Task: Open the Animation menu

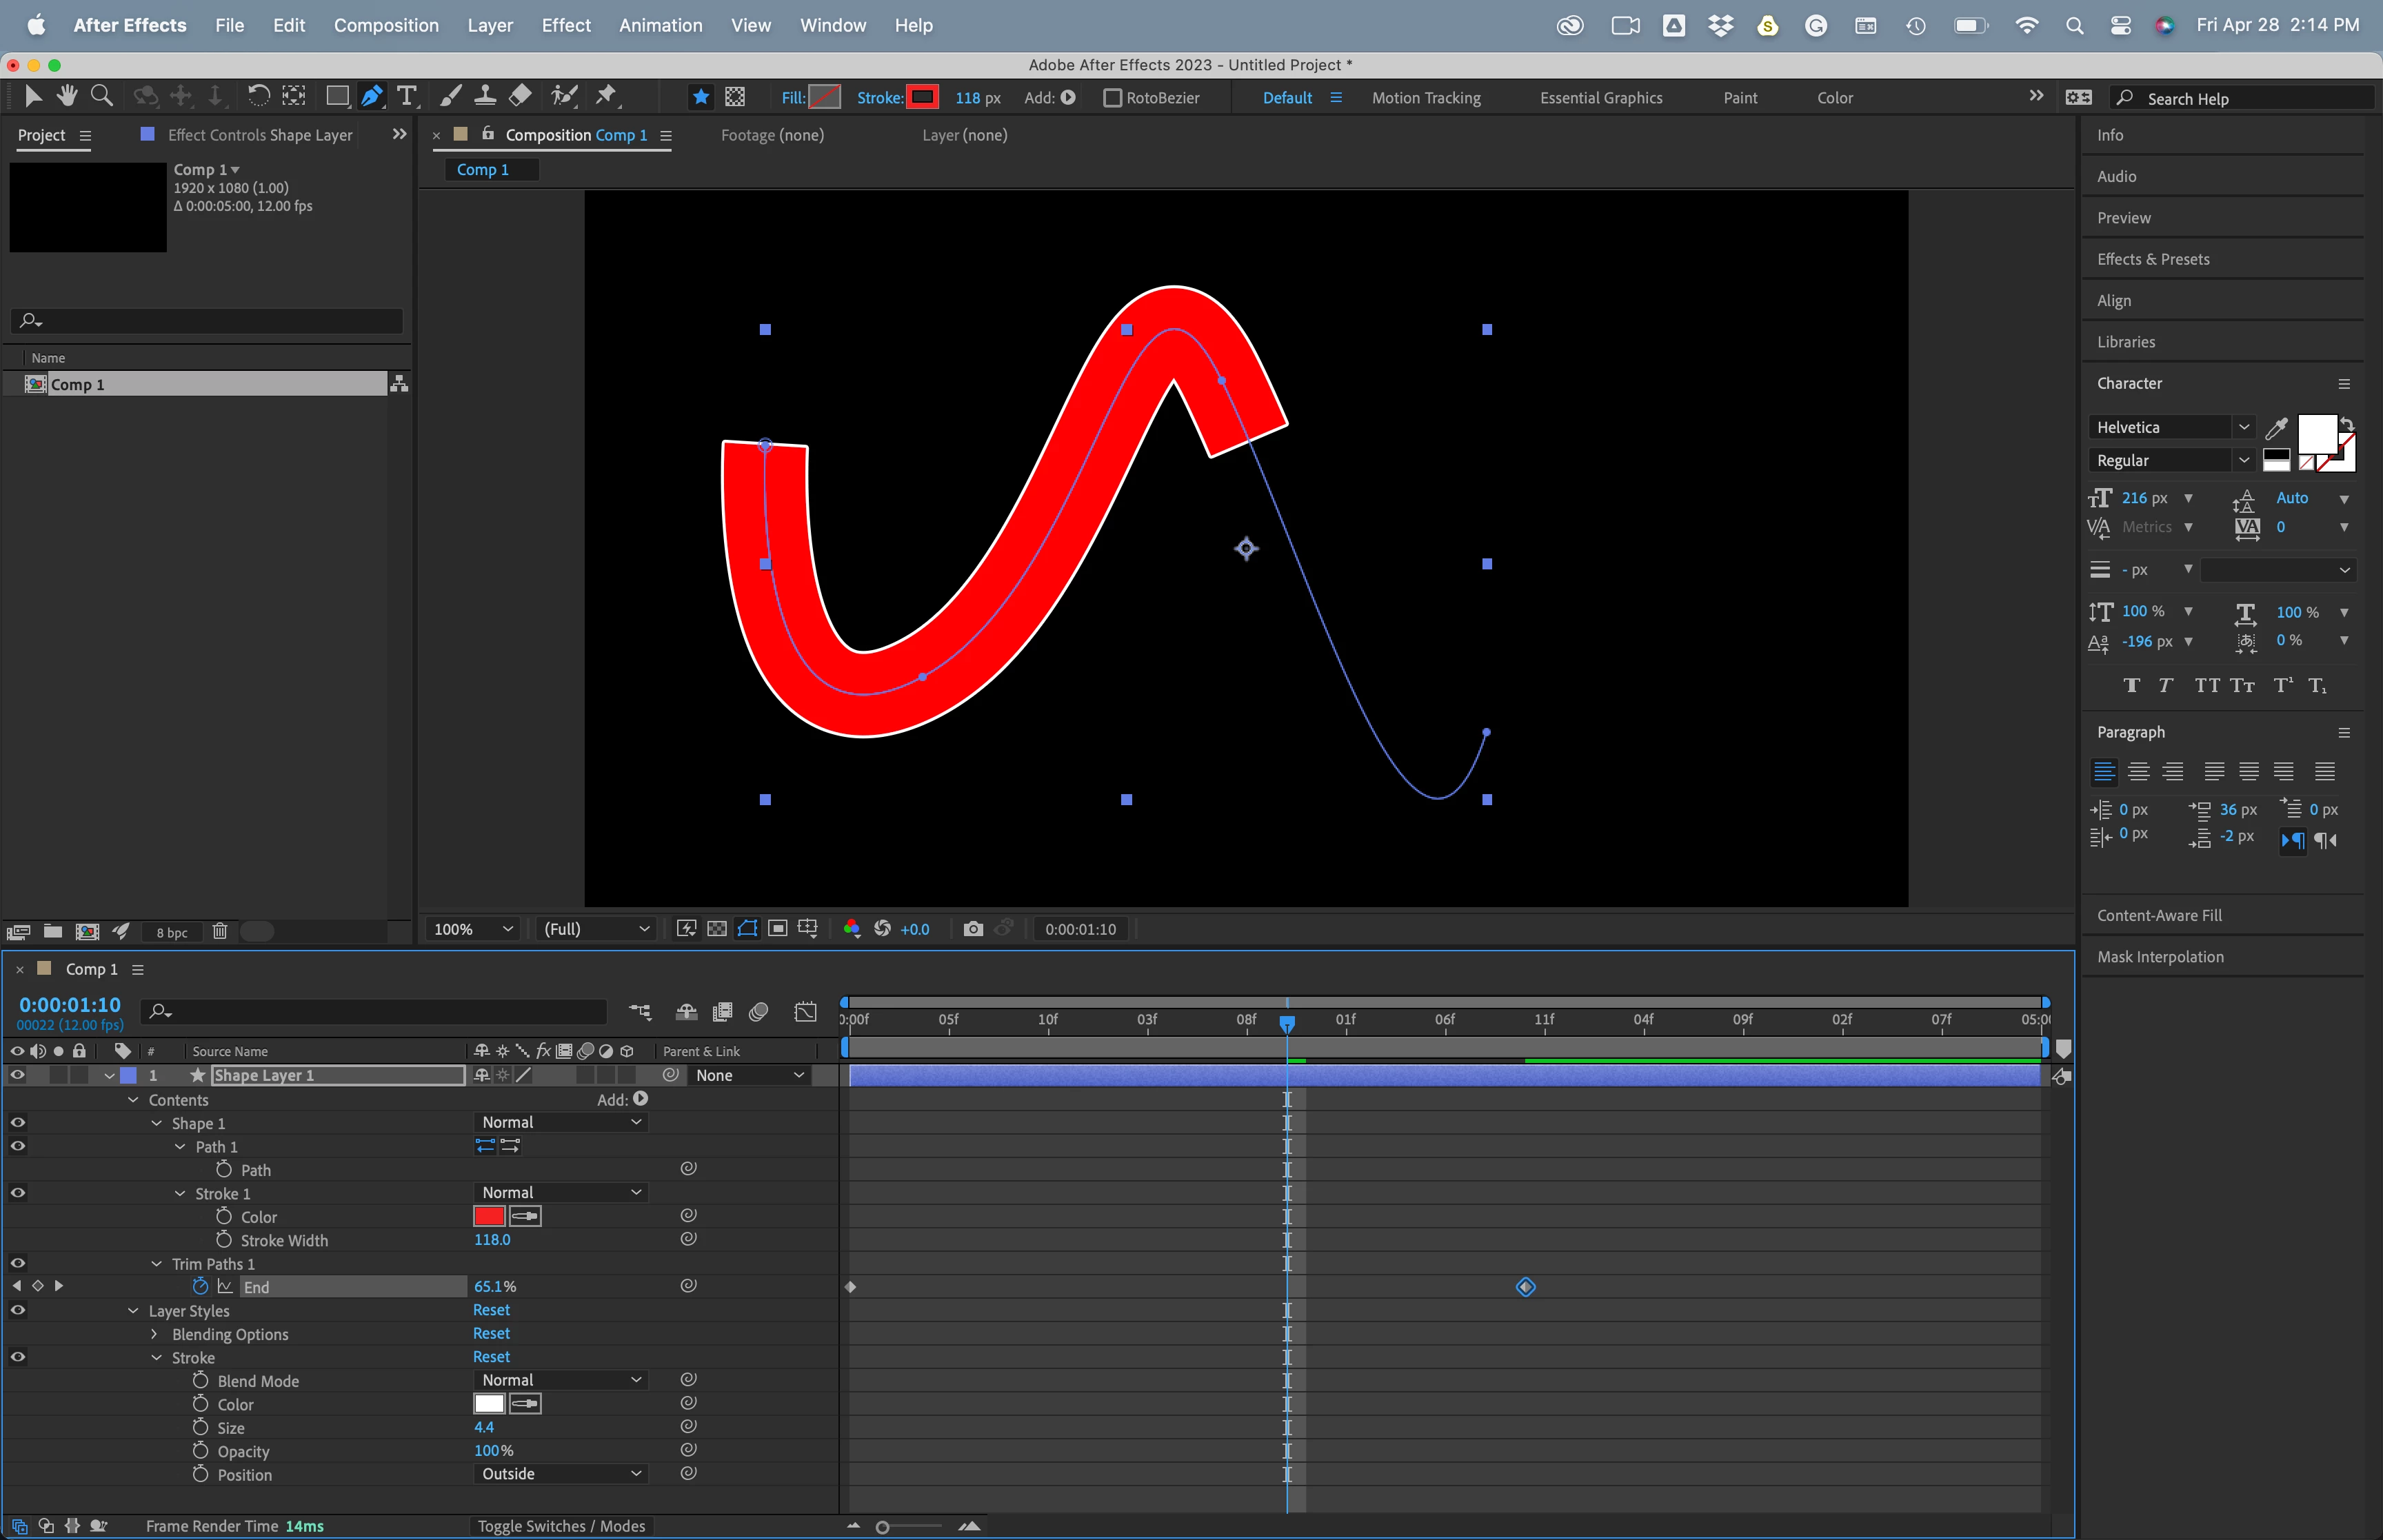Action: (x=660, y=25)
